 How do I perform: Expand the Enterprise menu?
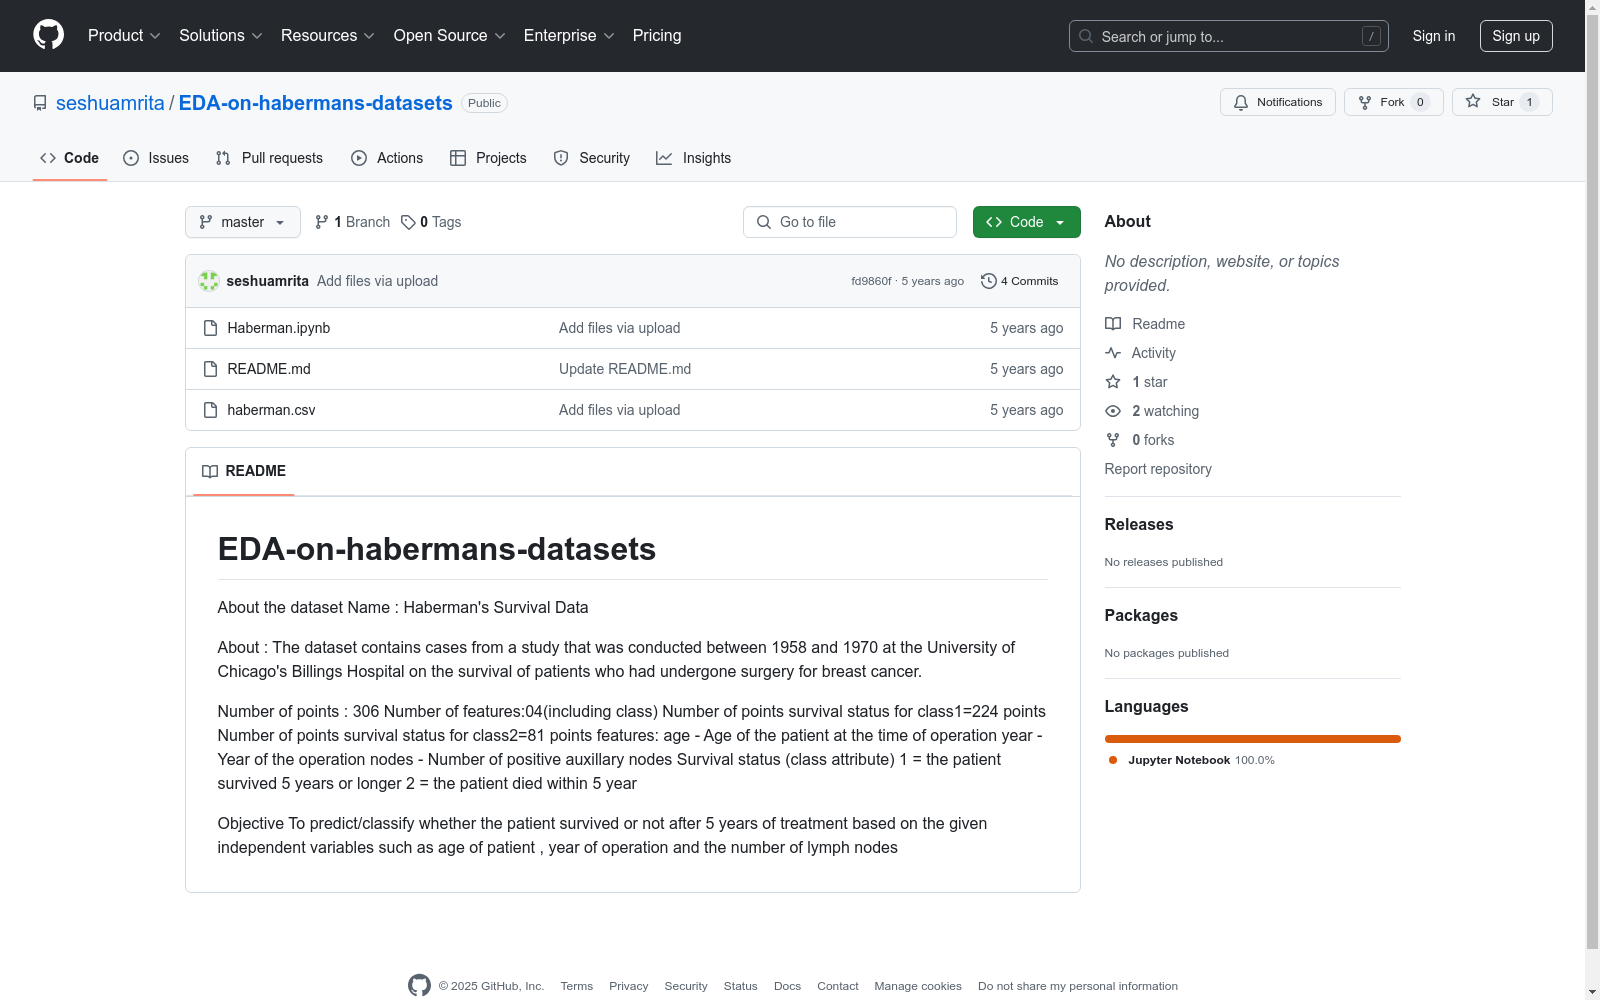pyautogui.click(x=569, y=36)
